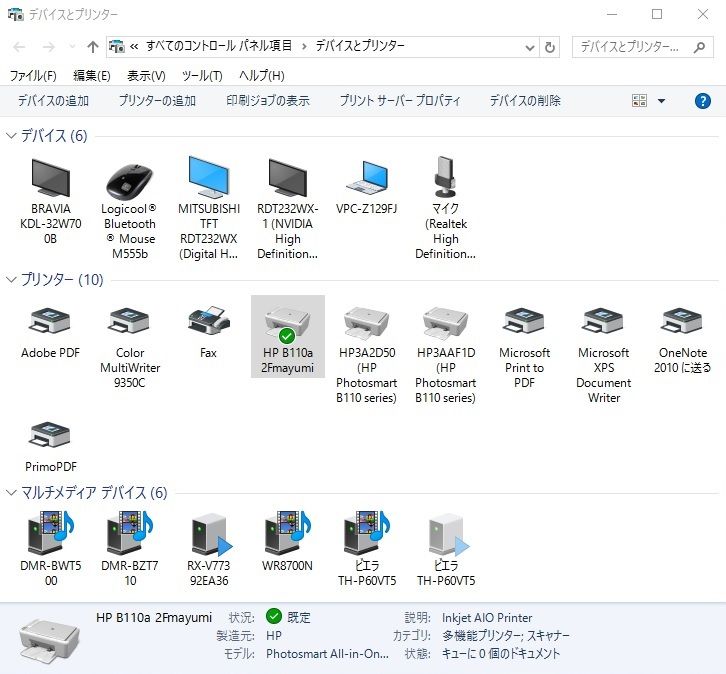Open the view options dropdown arrow
This screenshot has width=726, height=674.
pyautogui.click(x=662, y=101)
